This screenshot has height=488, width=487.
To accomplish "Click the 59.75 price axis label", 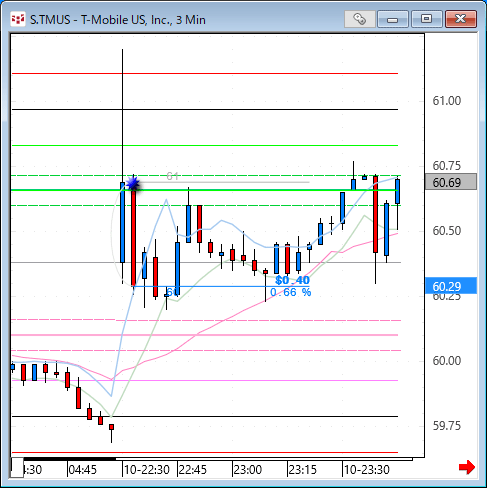I will click(x=447, y=426).
